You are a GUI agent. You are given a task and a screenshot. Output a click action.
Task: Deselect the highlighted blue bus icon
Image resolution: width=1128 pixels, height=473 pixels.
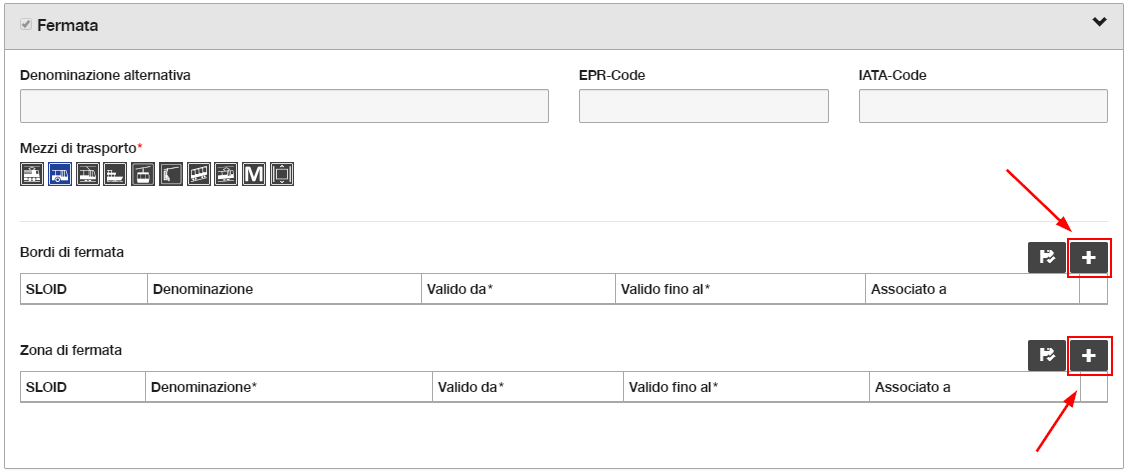coord(60,174)
